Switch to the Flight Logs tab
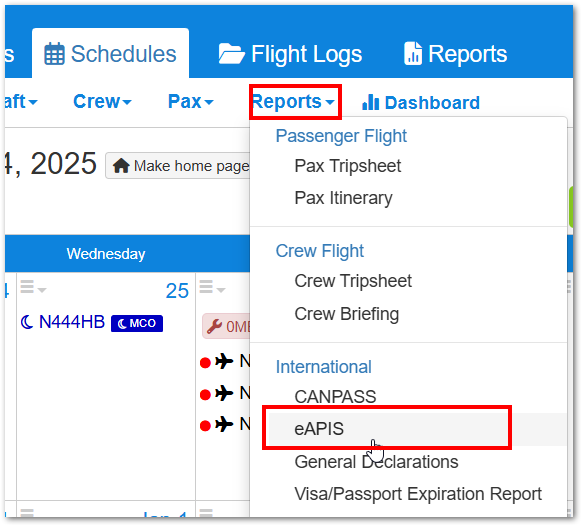Image resolution: width=582 pixels, height=526 pixels. coord(290,54)
